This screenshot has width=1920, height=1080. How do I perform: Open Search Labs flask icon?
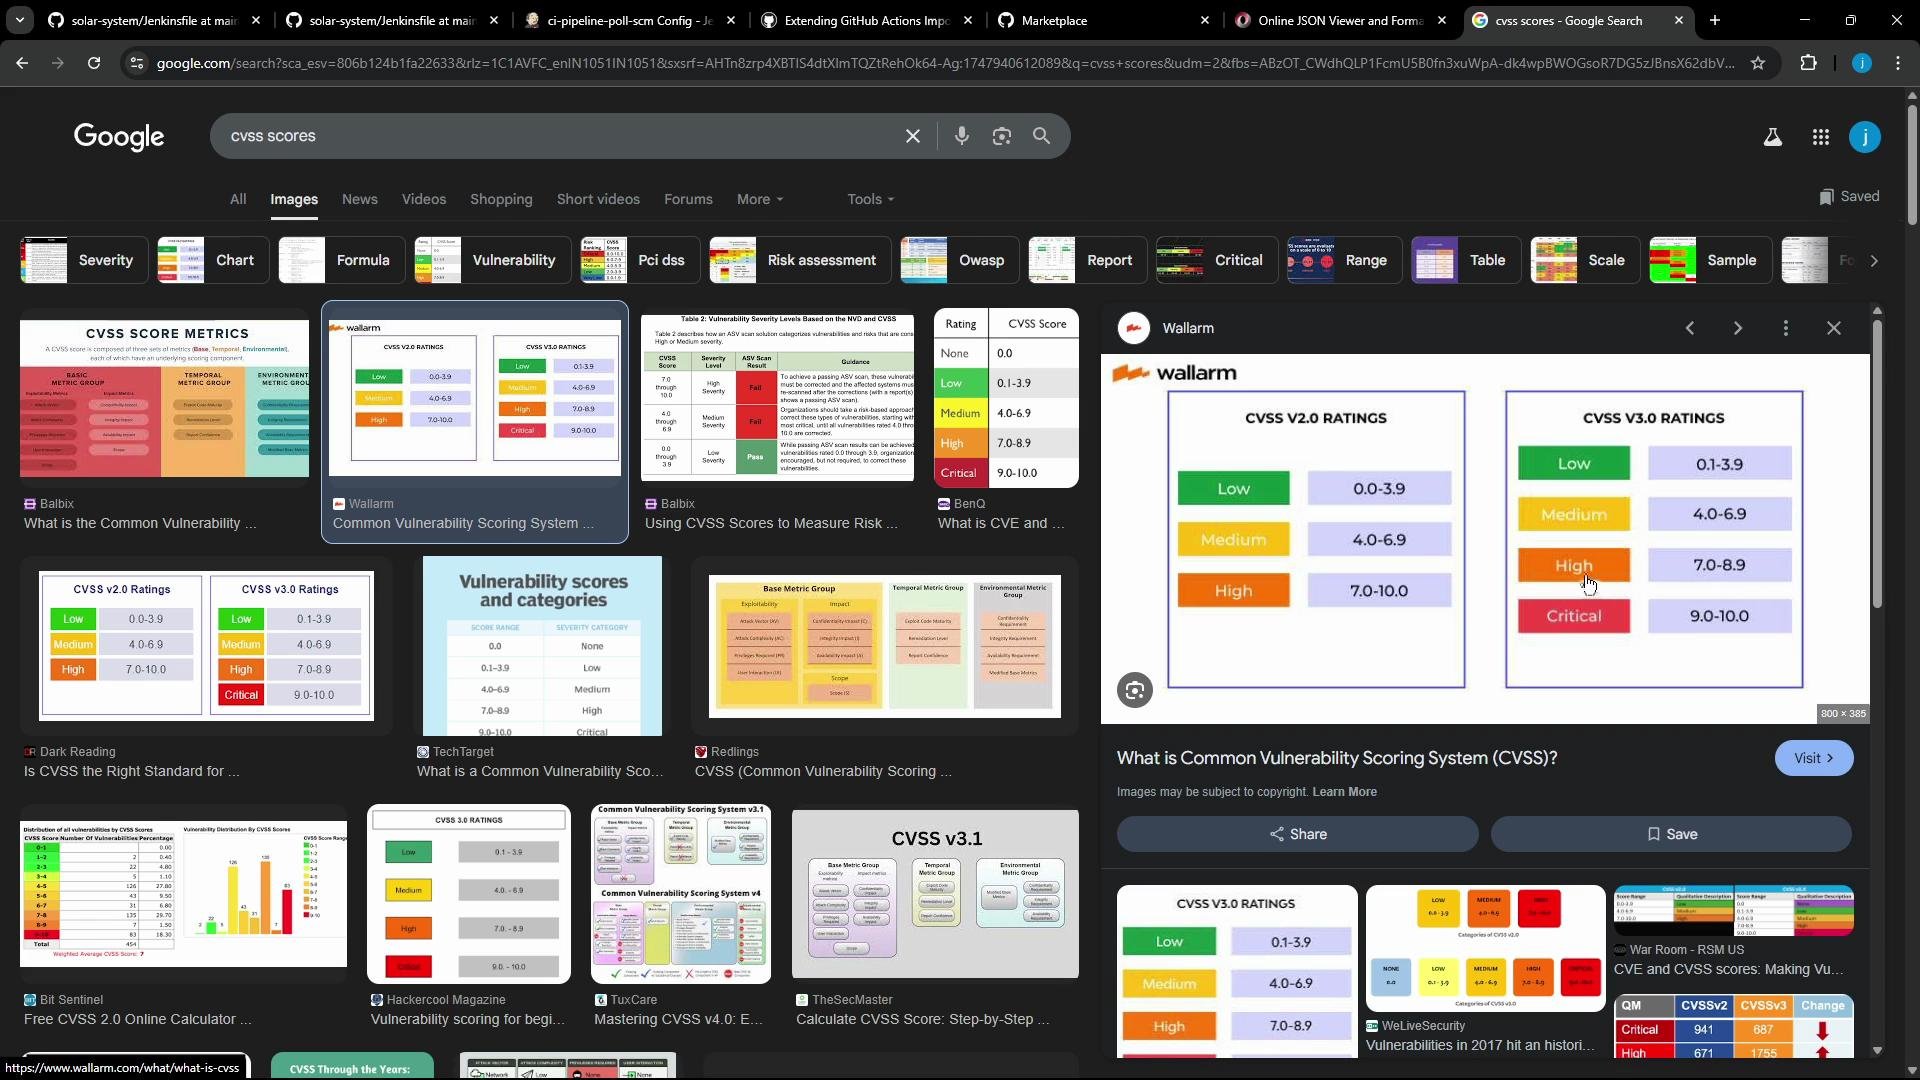[x=1772, y=137]
